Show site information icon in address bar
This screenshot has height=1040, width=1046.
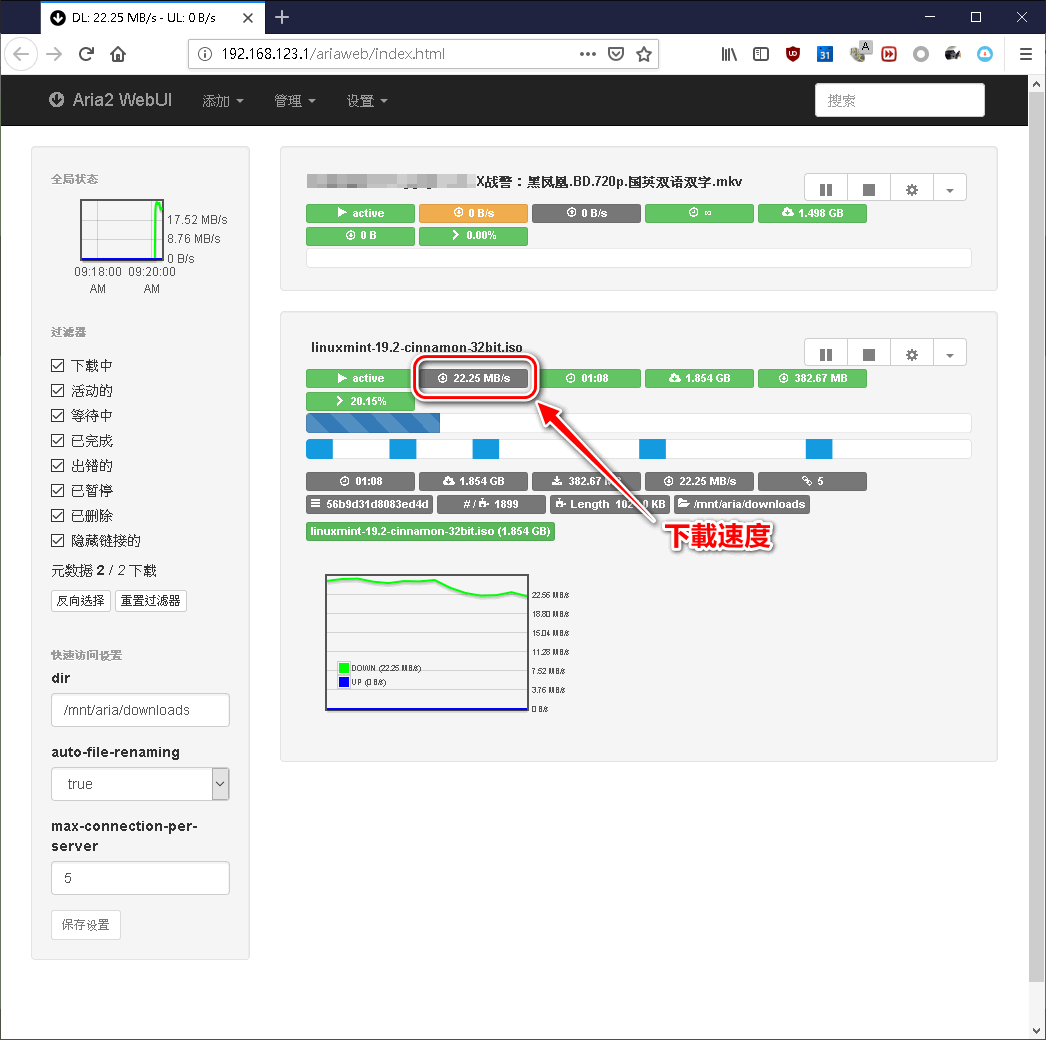tap(205, 54)
